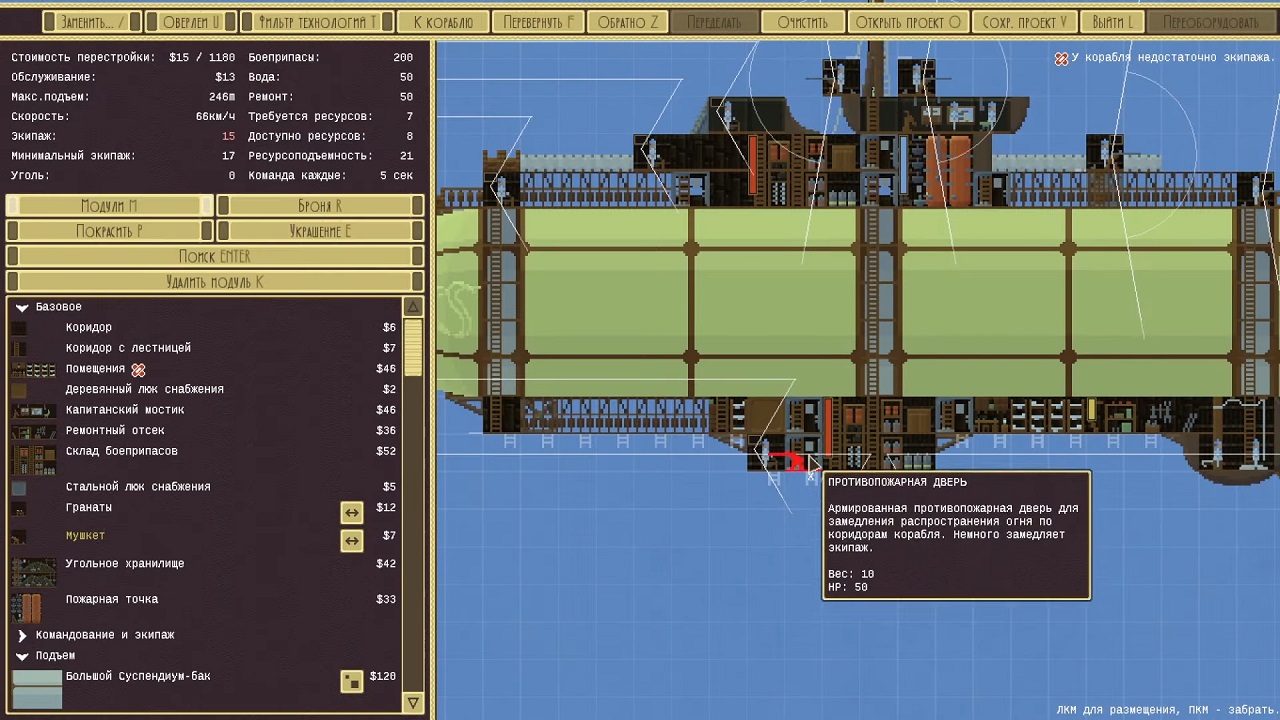The width and height of the screenshot is (1280, 720).
Task: Click the Сохр. проект V button
Action: click(x=1024, y=21)
